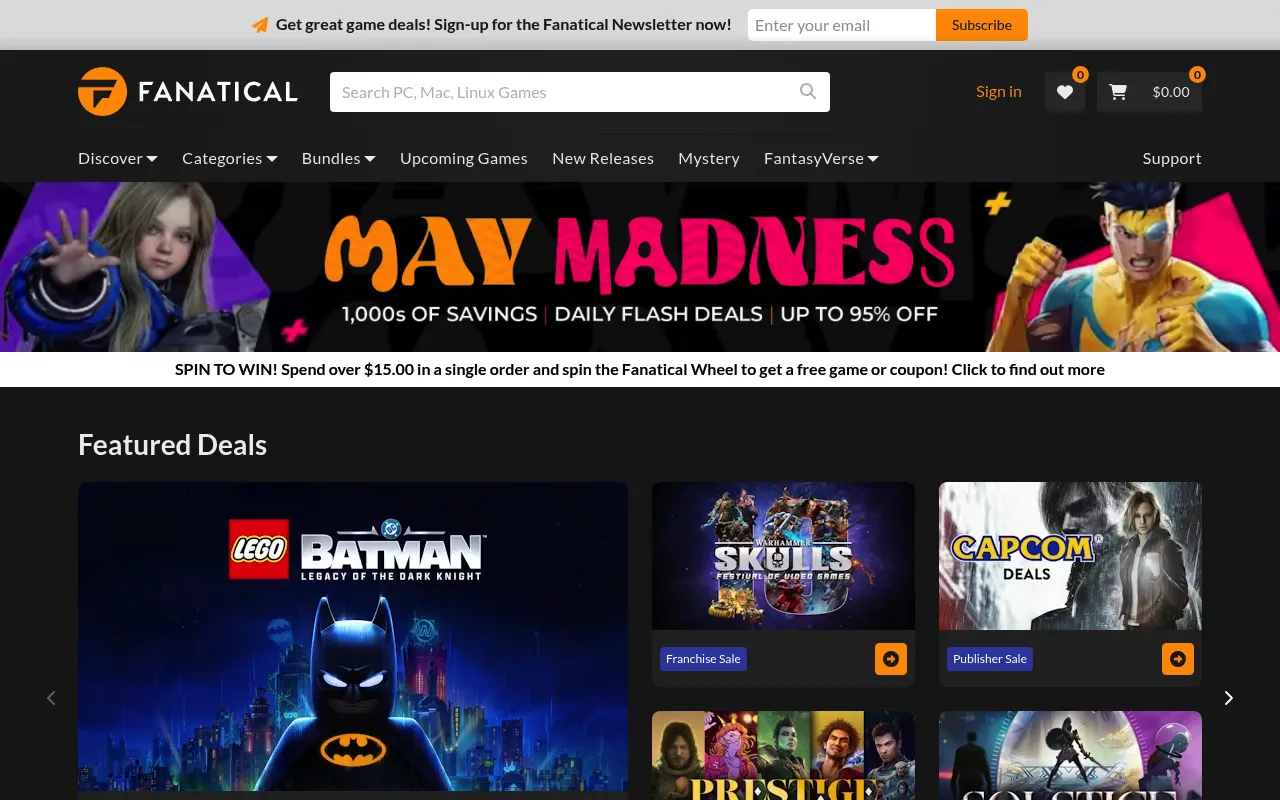The image size is (1280, 800).
Task: Expand the Discover menu
Action: 118,158
